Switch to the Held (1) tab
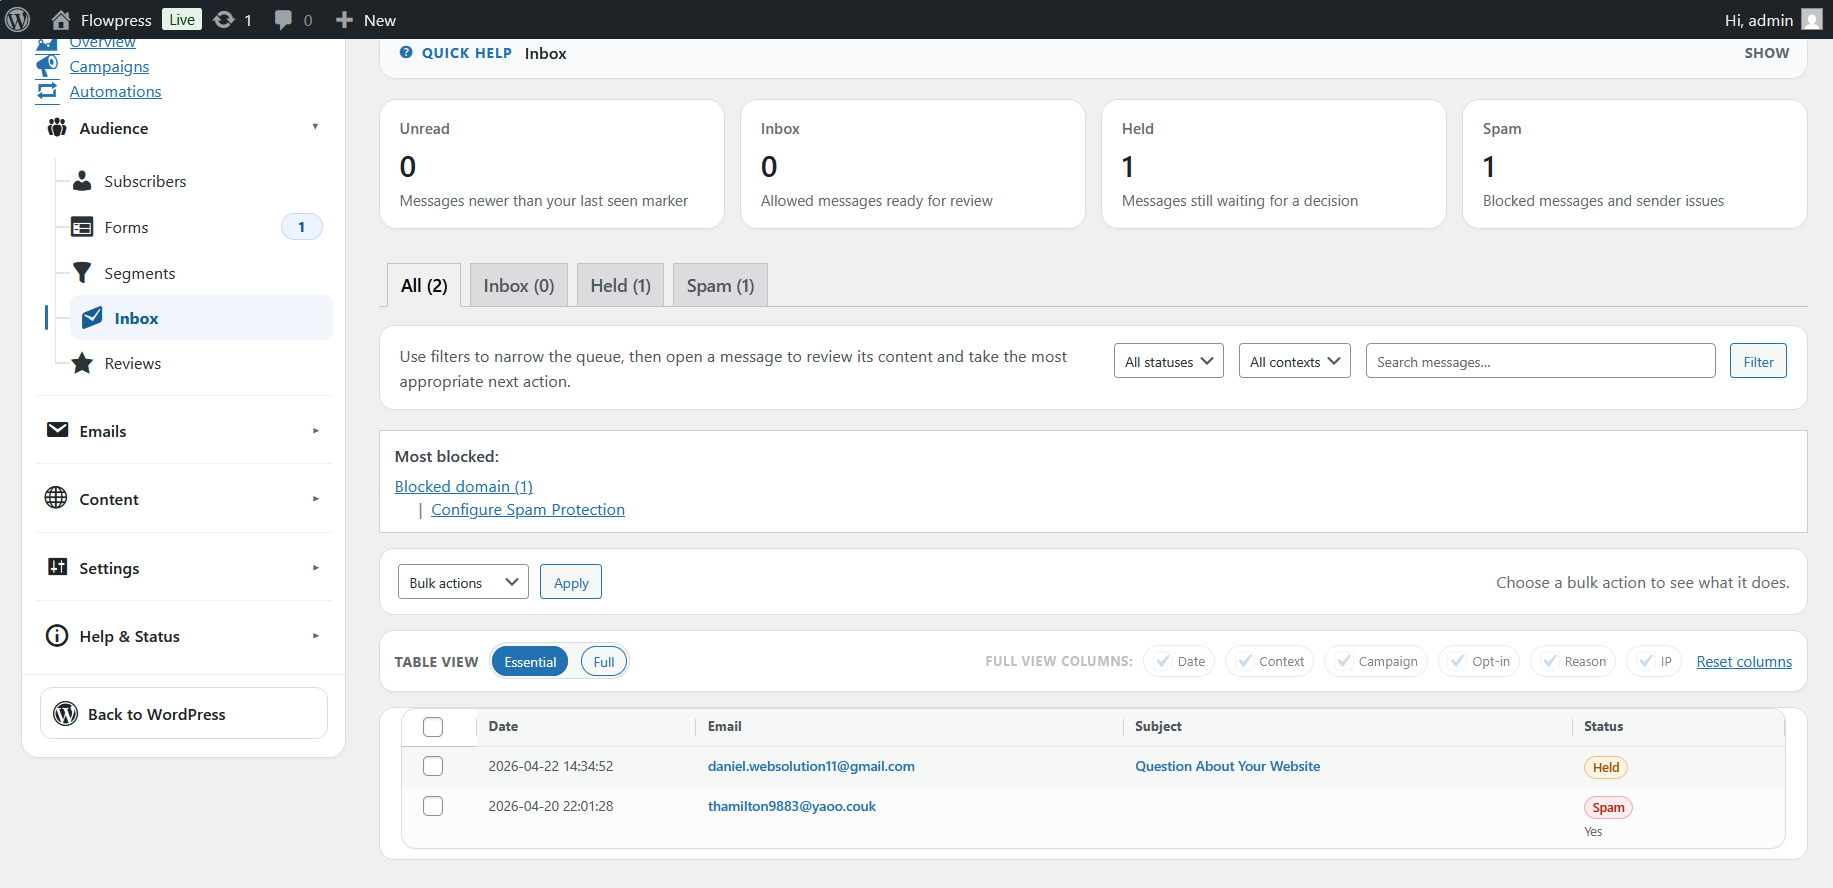Image resolution: width=1833 pixels, height=888 pixels. coord(620,285)
